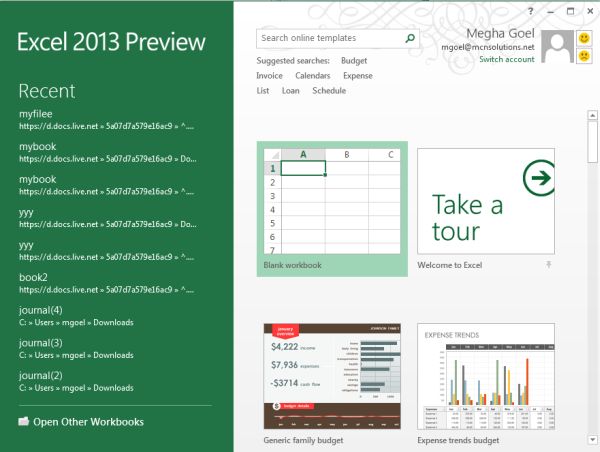Image resolution: width=600 pixels, height=452 pixels.
Task: Click the templates scrollbar thumb
Action: pos(592,142)
